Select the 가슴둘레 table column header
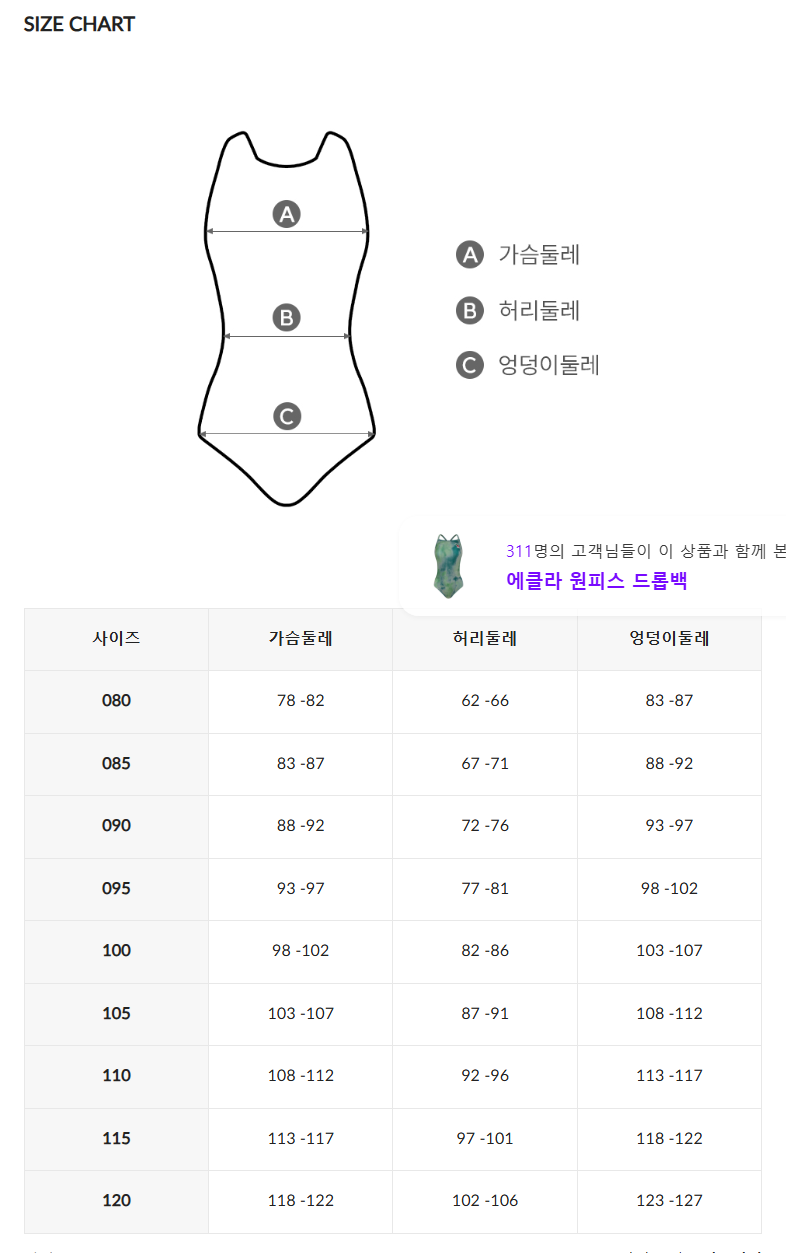Screen dimensions: 786x1253 click(300, 638)
